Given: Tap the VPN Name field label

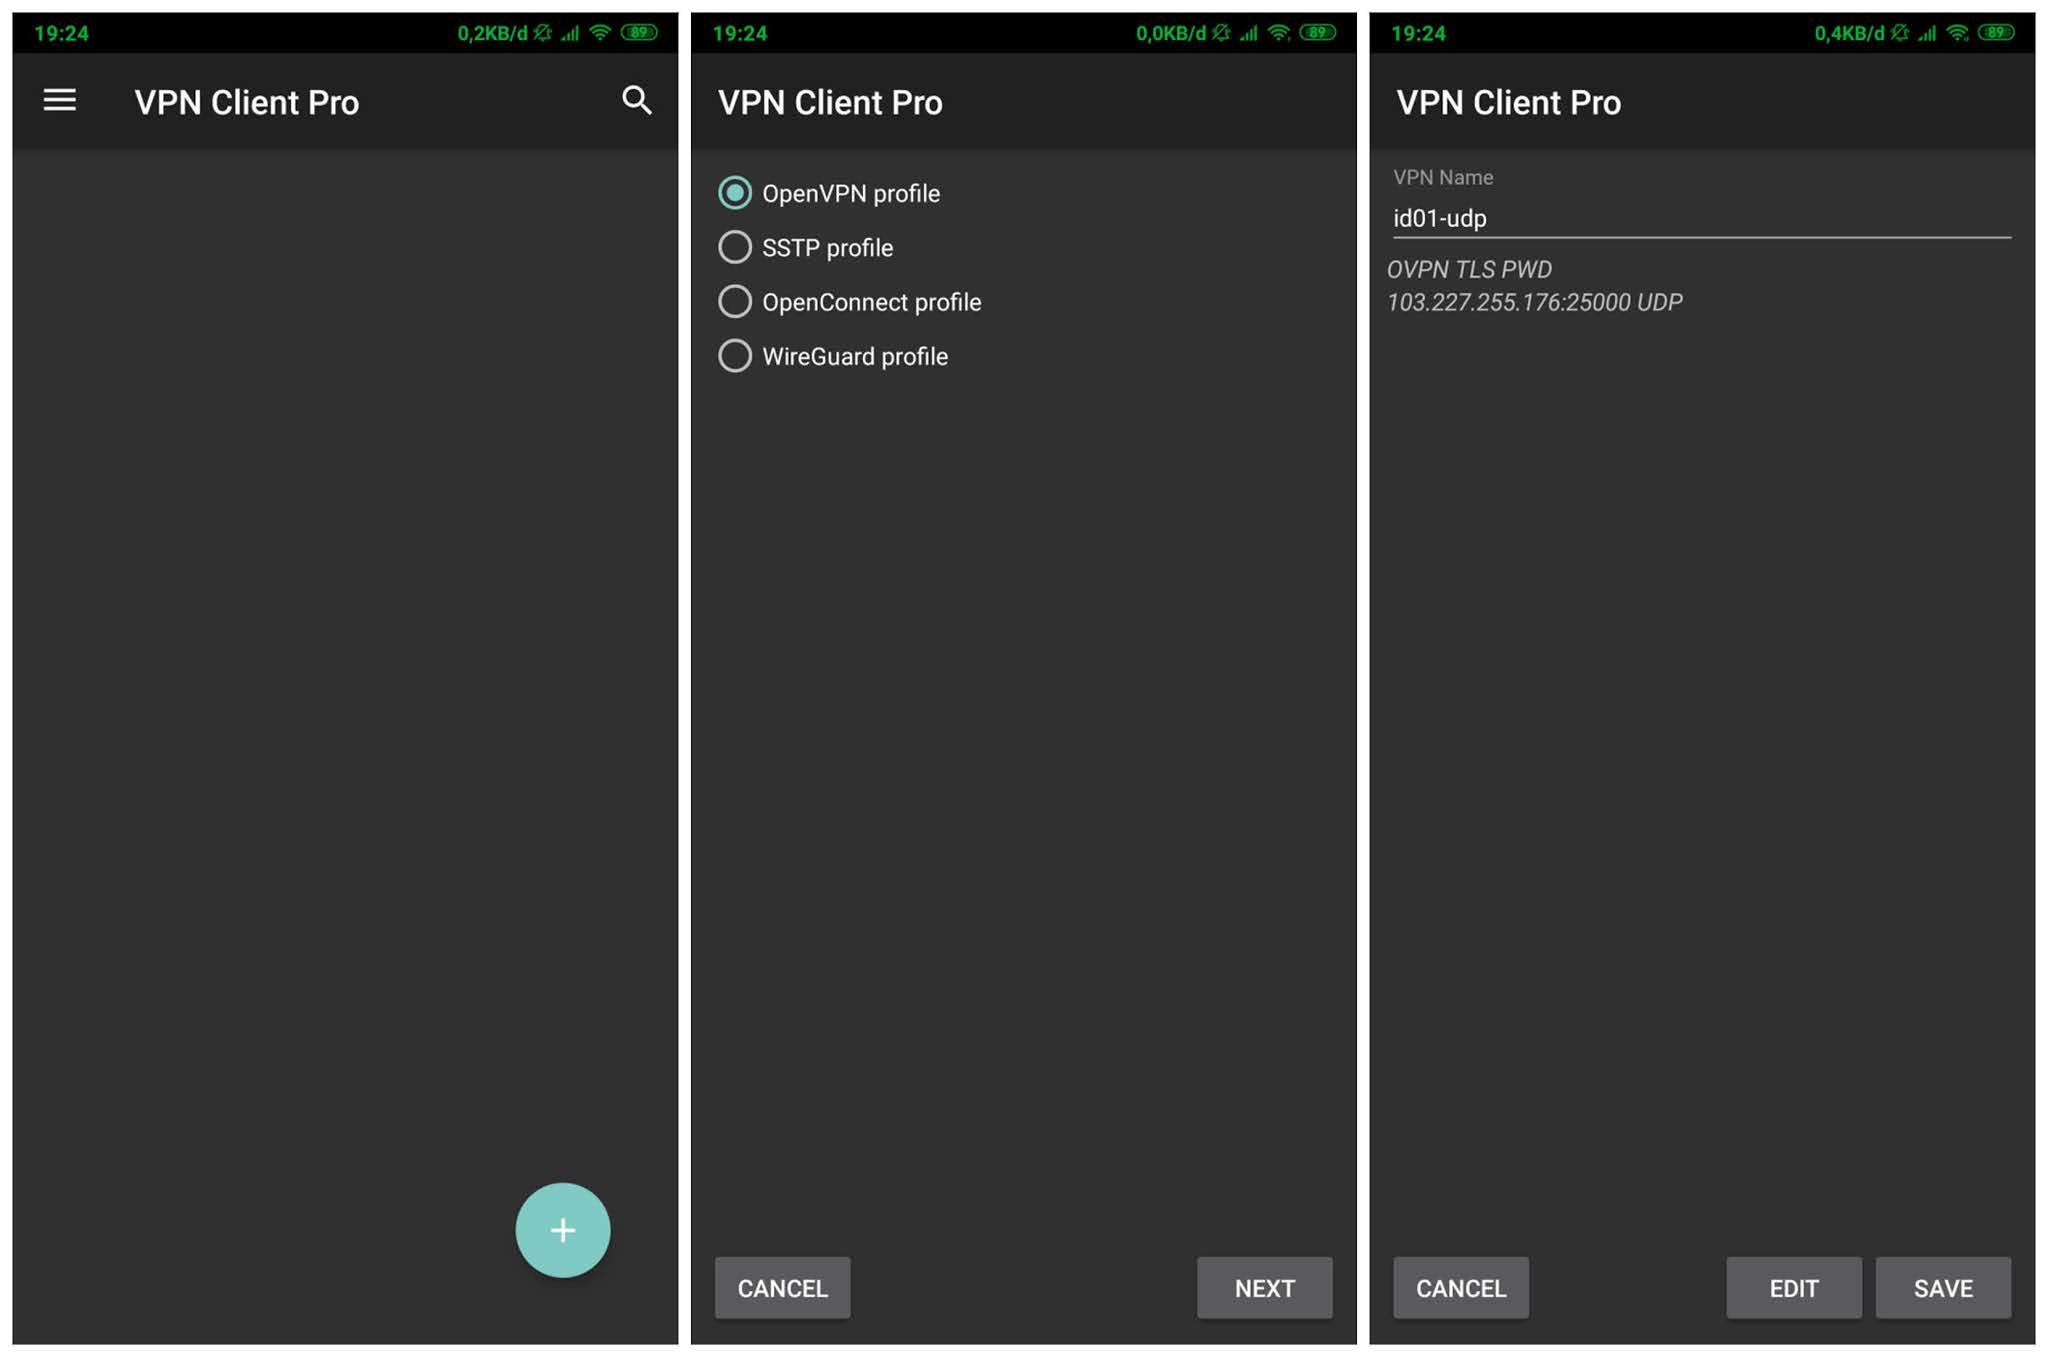Looking at the screenshot, I should click(x=1443, y=177).
